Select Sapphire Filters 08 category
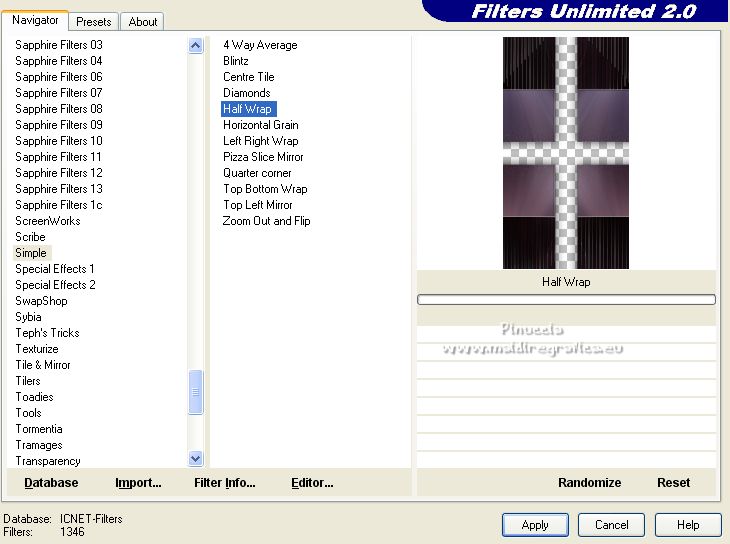This screenshot has height=544, width=730. tap(59, 109)
